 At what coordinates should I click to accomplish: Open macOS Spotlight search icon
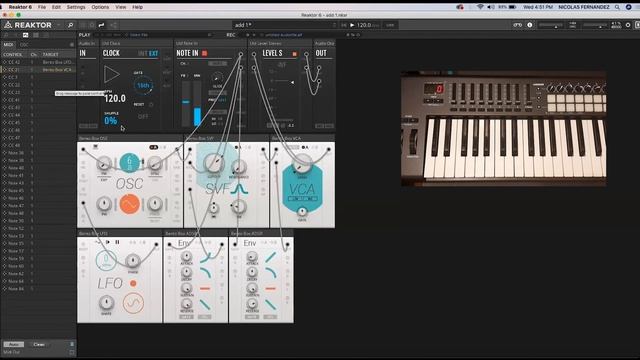pos(617,7)
